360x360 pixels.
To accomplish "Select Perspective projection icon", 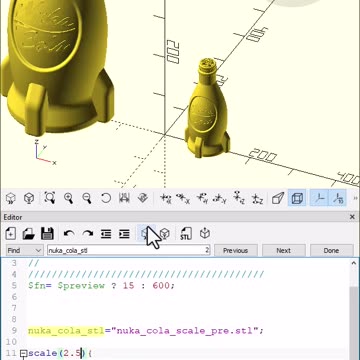I will tap(278, 198).
